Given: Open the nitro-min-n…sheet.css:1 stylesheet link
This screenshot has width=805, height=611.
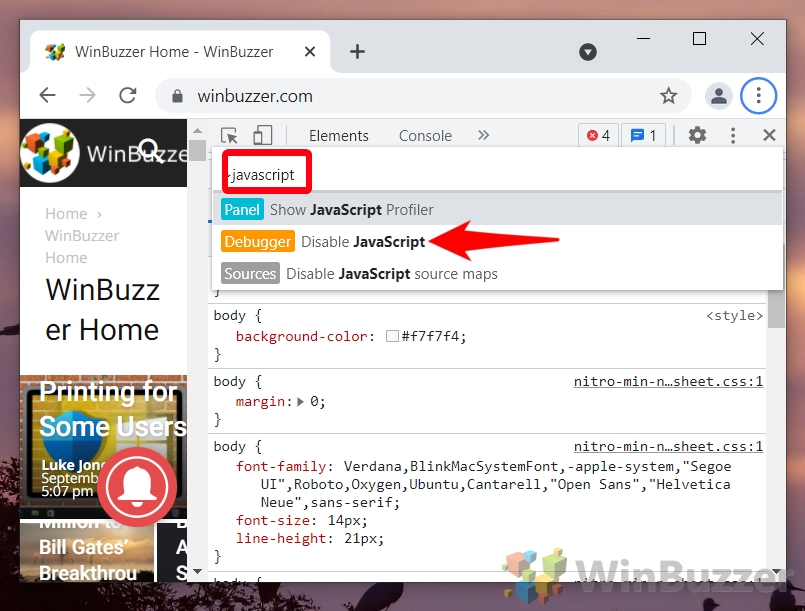Looking at the screenshot, I should 668,381.
